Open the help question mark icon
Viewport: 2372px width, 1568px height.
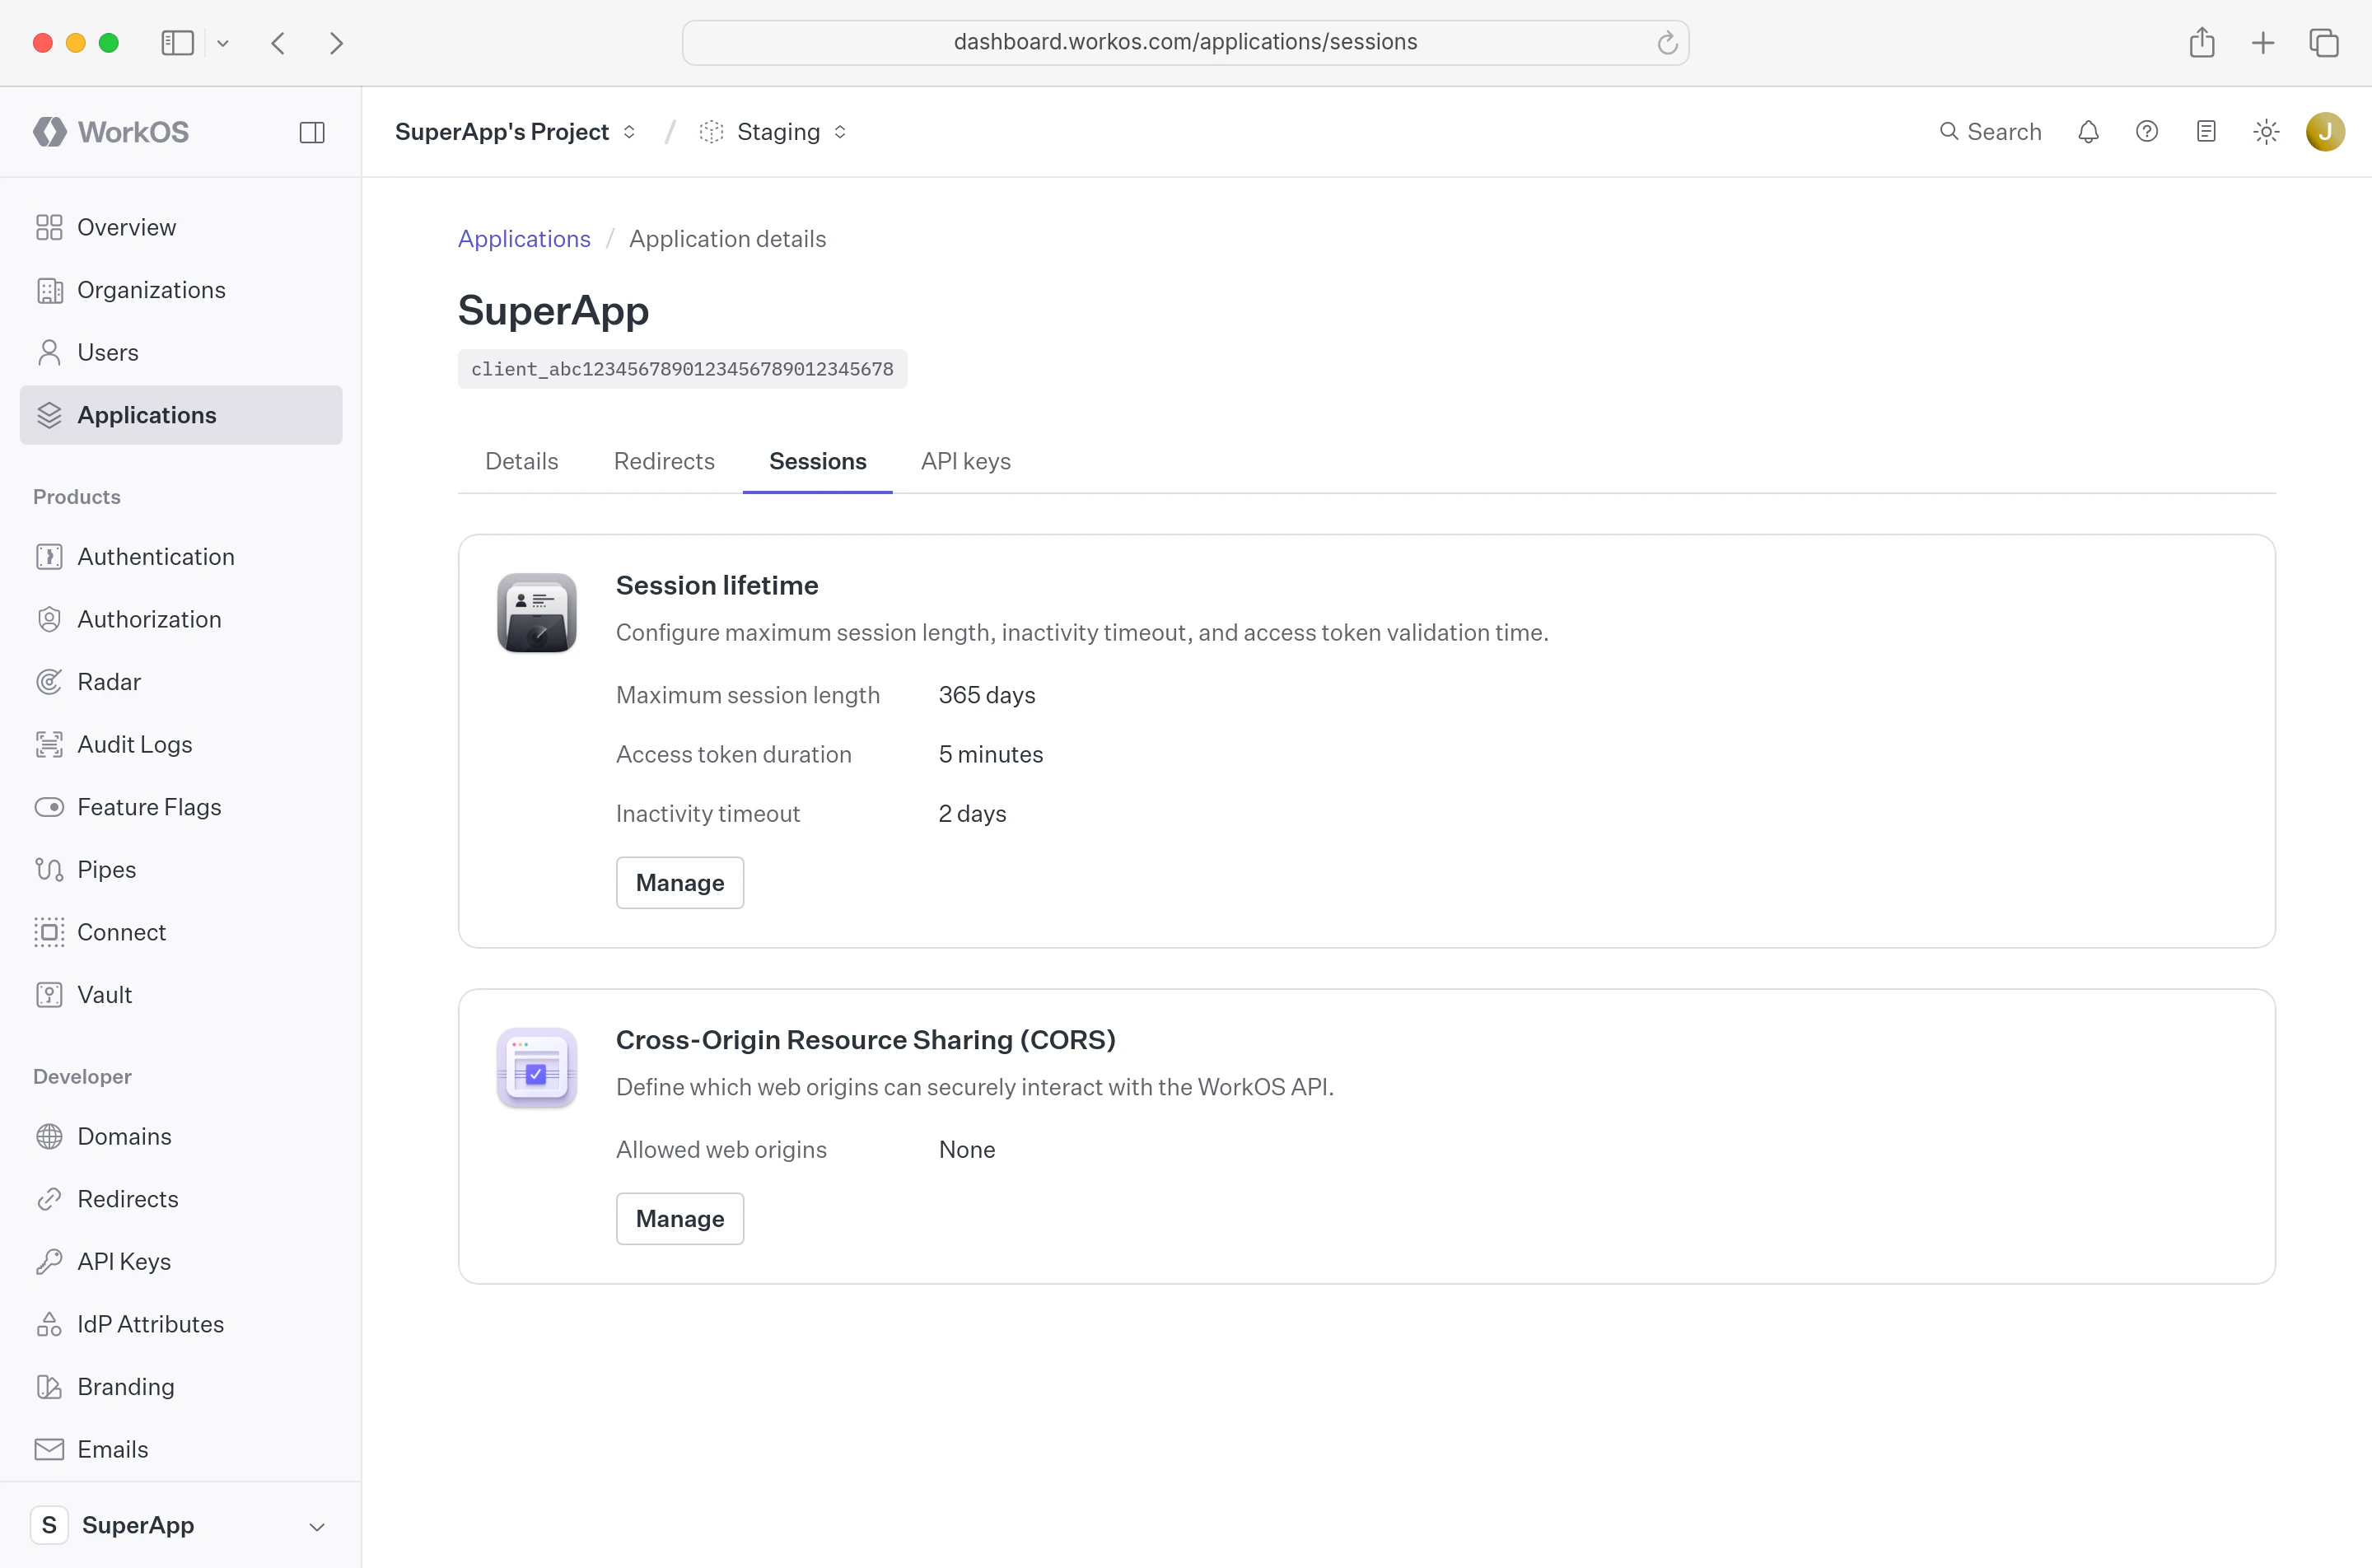pos(2147,132)
